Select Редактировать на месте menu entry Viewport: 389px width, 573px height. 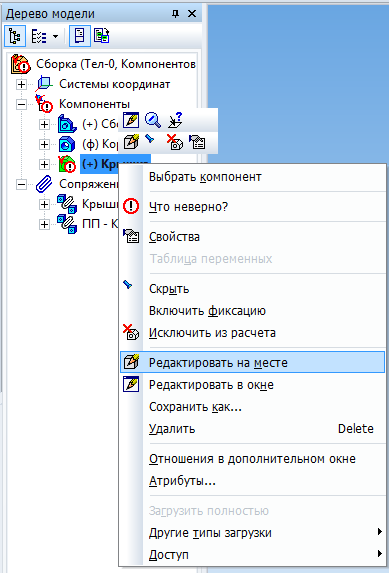(x=253, y=363)
